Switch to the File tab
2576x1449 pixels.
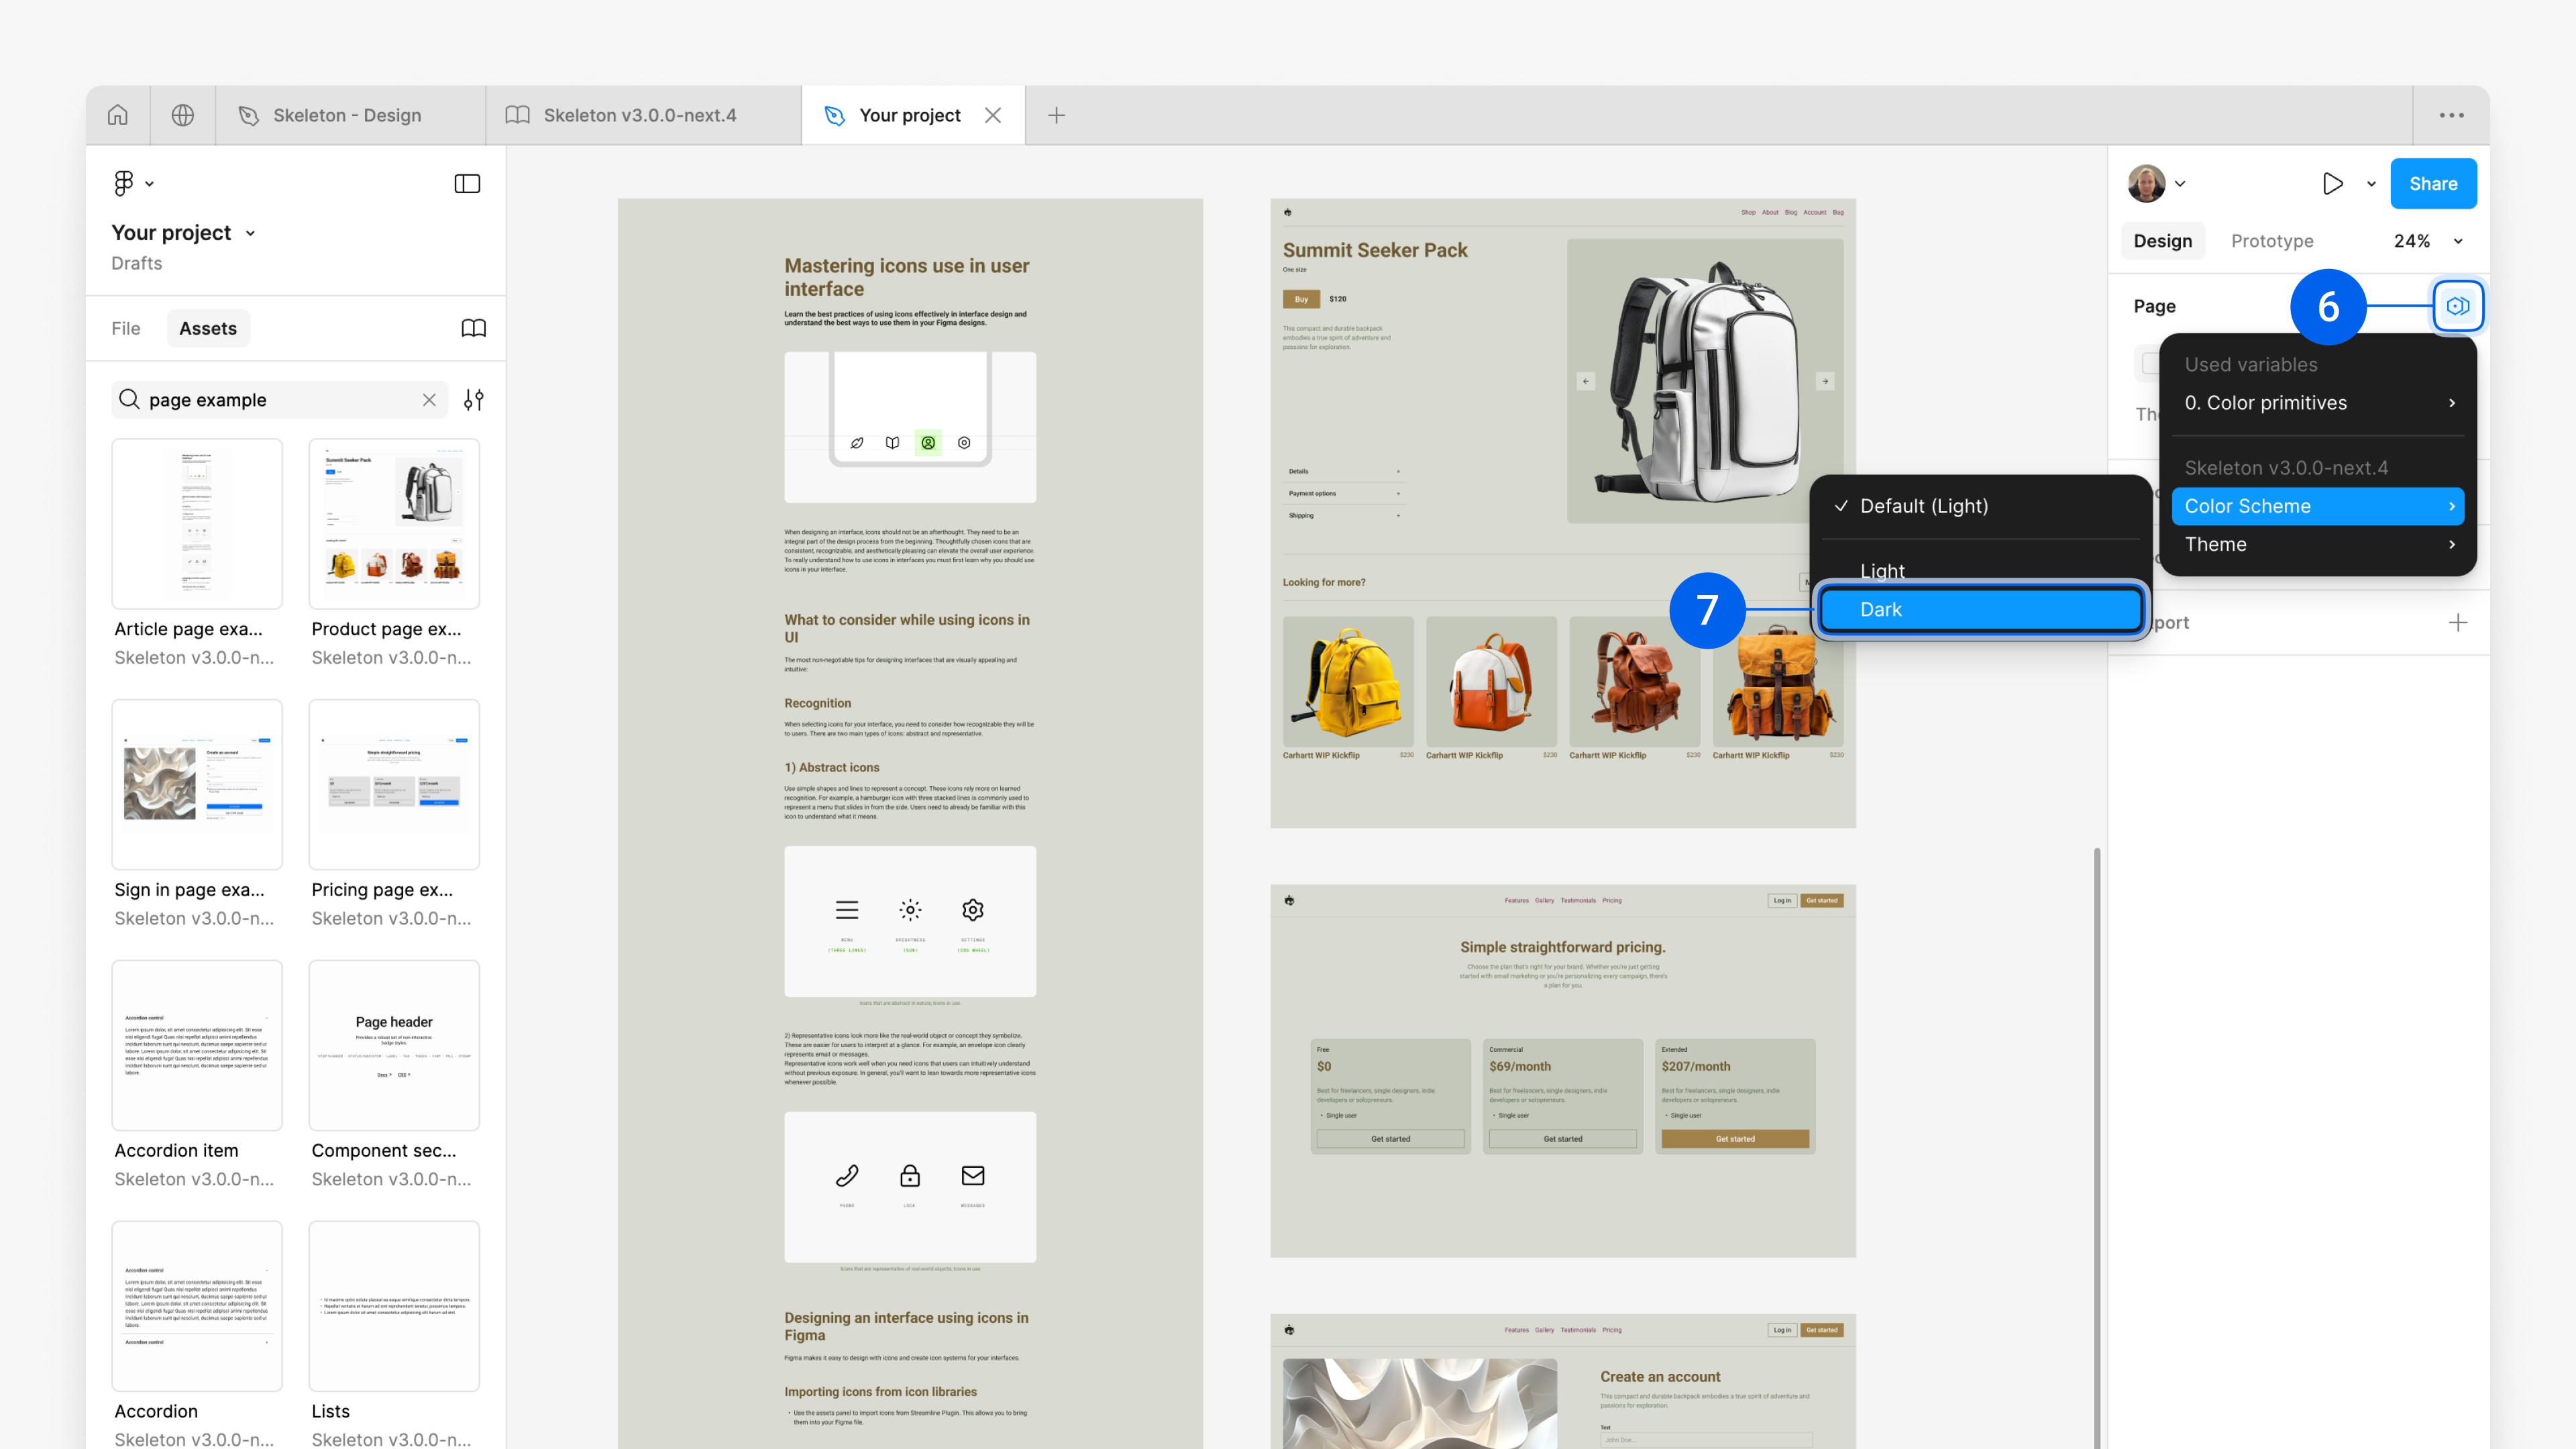[x=126, y=328]
